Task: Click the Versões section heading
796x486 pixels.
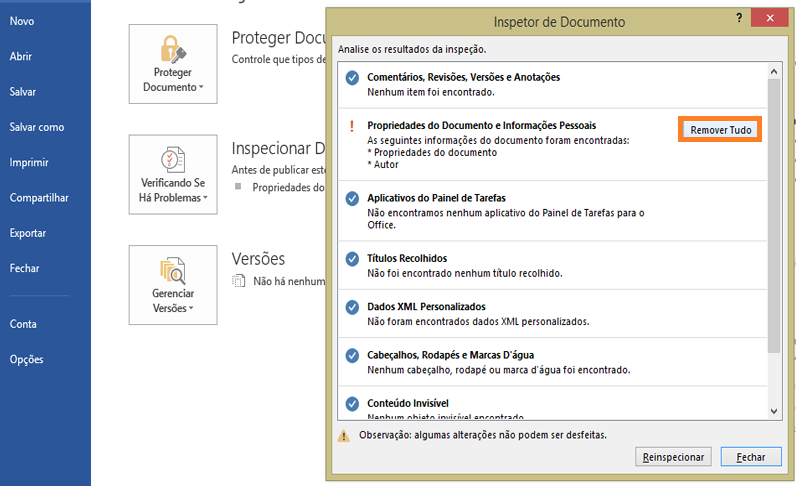Action: click(x=258, y=259)
